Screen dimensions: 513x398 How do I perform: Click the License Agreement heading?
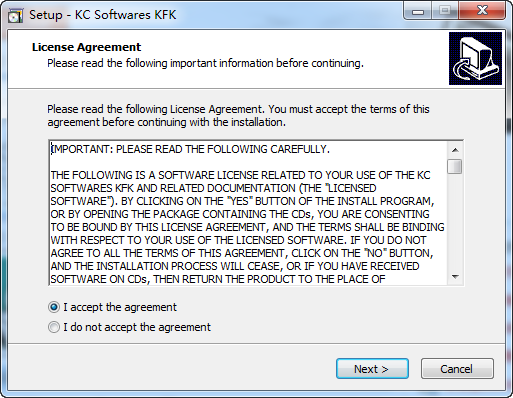pyautogui.click(x=86, y=47)
